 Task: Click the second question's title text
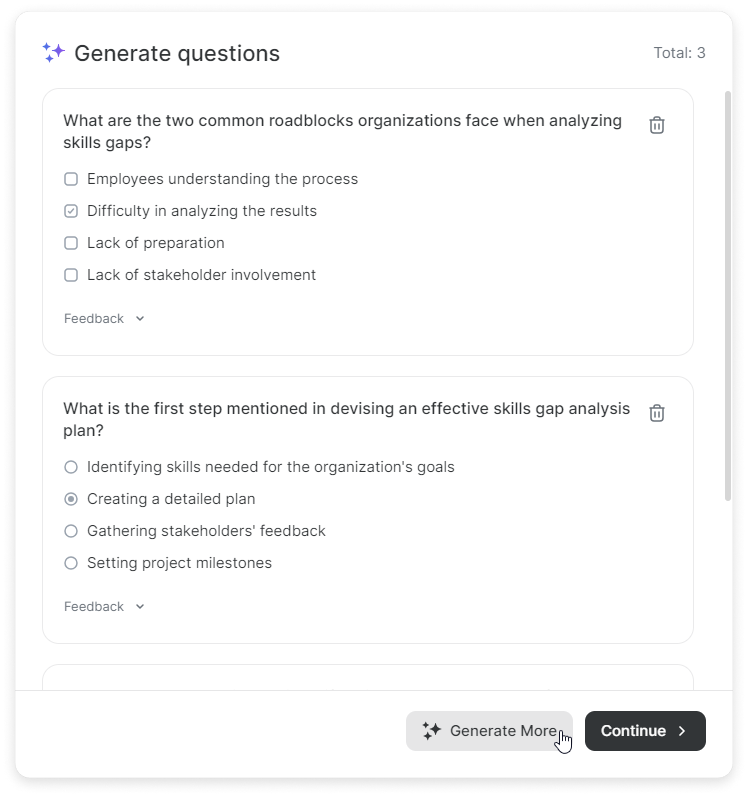(346, 420)
